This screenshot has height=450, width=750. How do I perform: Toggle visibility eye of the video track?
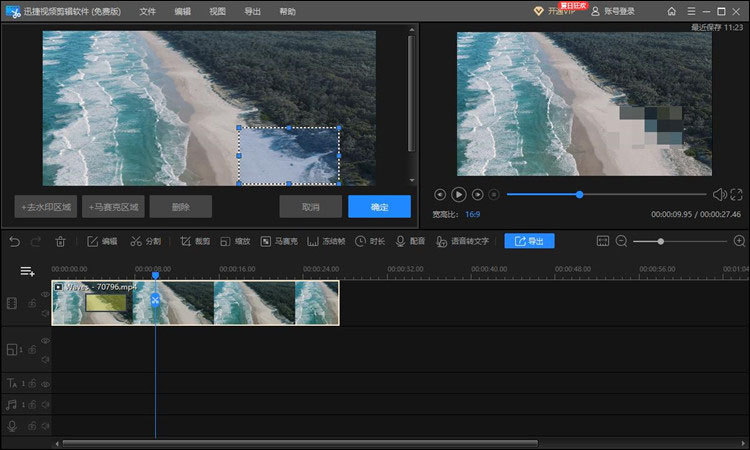[x=45, y=295]
